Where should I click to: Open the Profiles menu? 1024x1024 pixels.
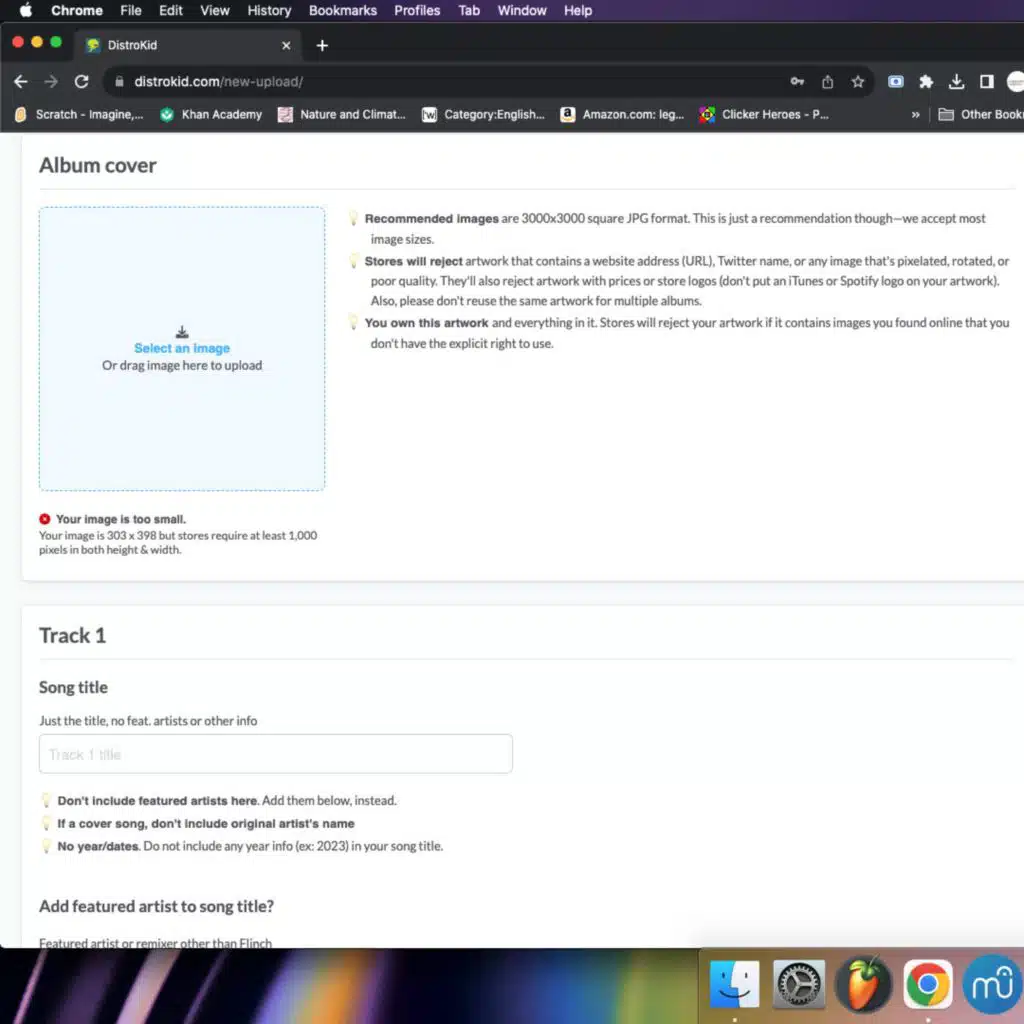[417, 11]
